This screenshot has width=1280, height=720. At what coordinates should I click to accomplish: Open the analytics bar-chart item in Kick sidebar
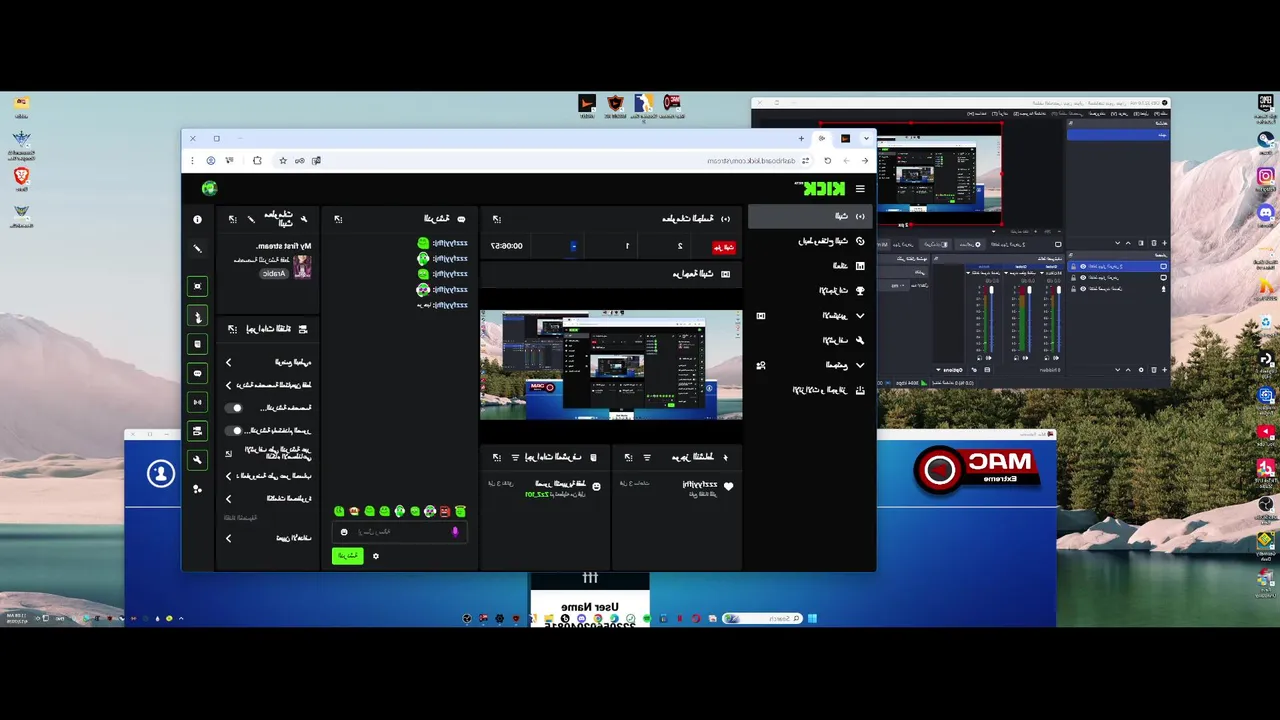[809, 266]
